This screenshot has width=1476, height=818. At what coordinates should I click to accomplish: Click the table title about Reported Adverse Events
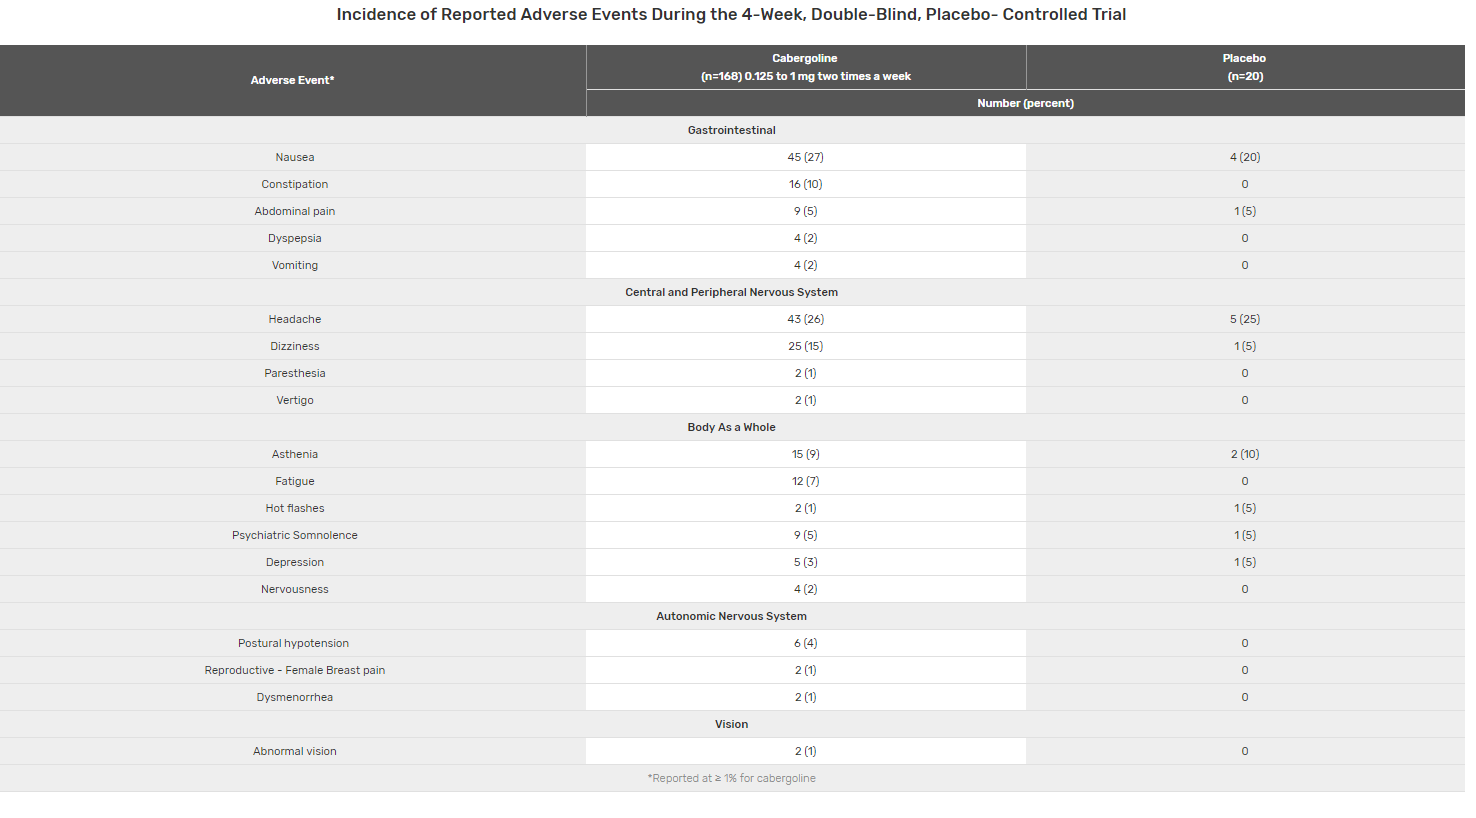pos(731,15)
